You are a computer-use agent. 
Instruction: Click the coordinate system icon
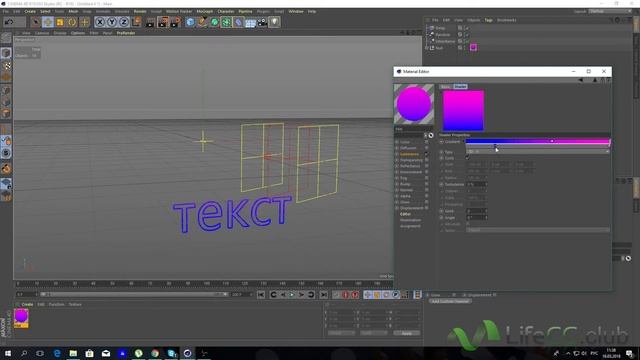click(137, 22)
